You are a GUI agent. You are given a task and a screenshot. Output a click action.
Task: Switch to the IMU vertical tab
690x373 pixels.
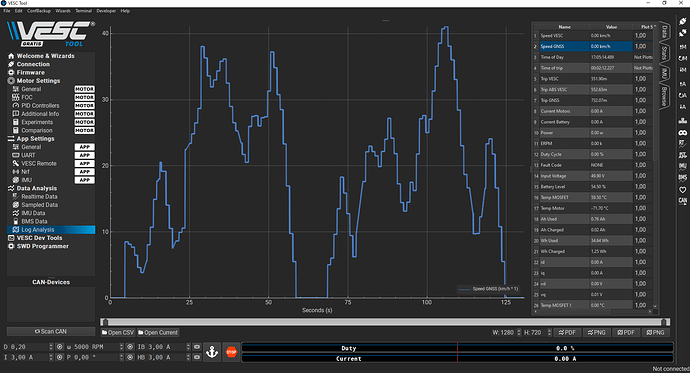click(664, 73)
